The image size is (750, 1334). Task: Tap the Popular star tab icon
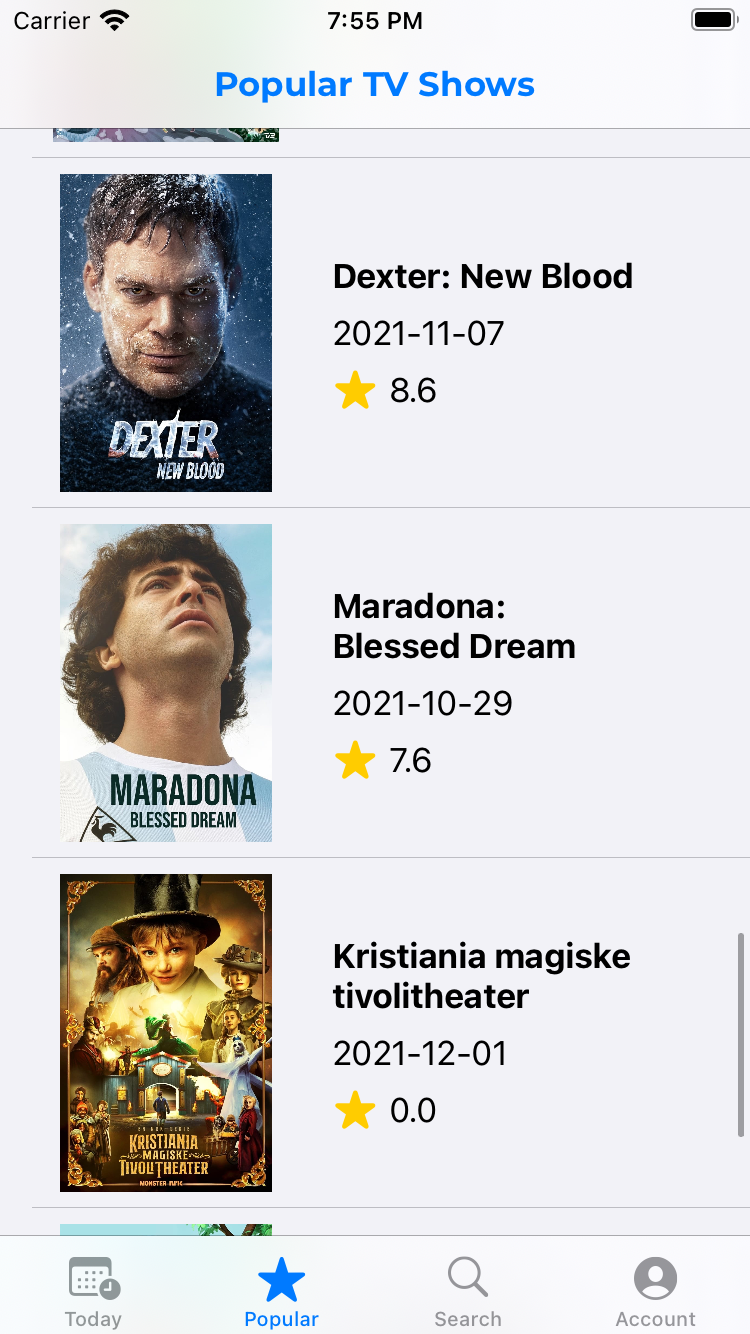(x=281, y=1280)
